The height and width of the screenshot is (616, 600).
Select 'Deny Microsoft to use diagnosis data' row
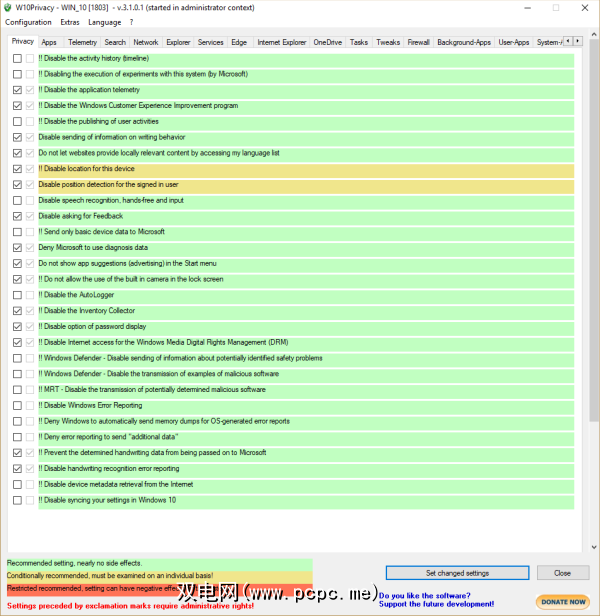coord(306,248)
